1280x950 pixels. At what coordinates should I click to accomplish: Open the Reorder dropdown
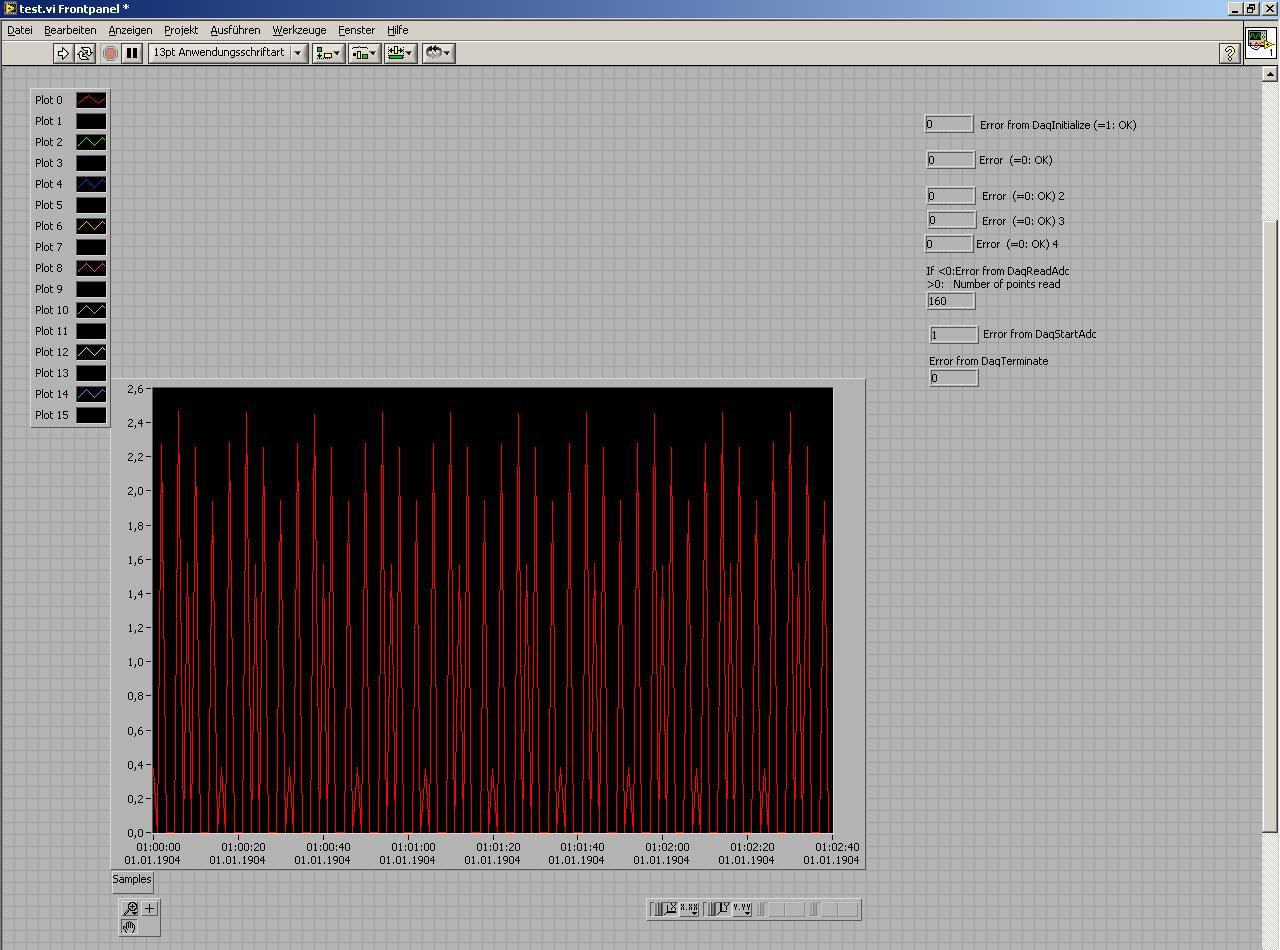(438, 53)
